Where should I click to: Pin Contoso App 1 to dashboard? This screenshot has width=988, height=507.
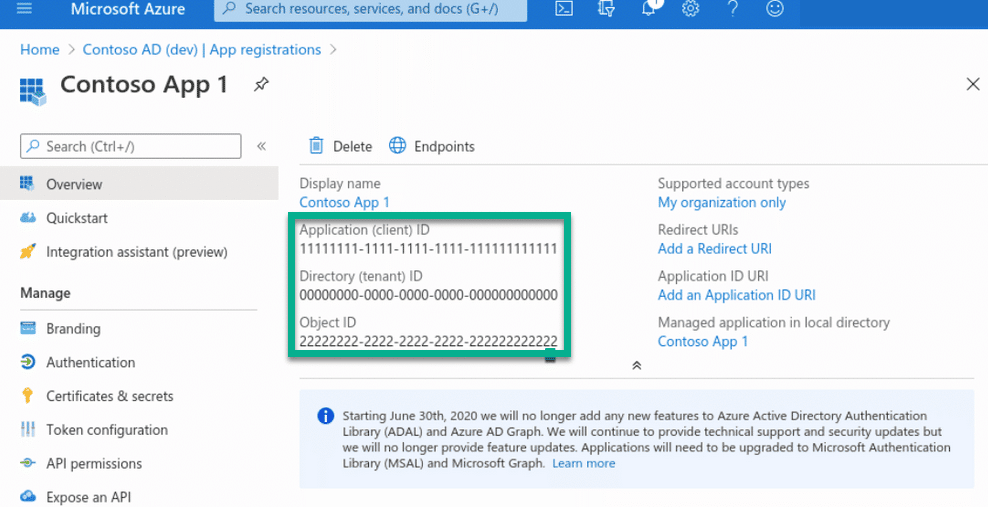pyautogui.click(x=261, y=84)
